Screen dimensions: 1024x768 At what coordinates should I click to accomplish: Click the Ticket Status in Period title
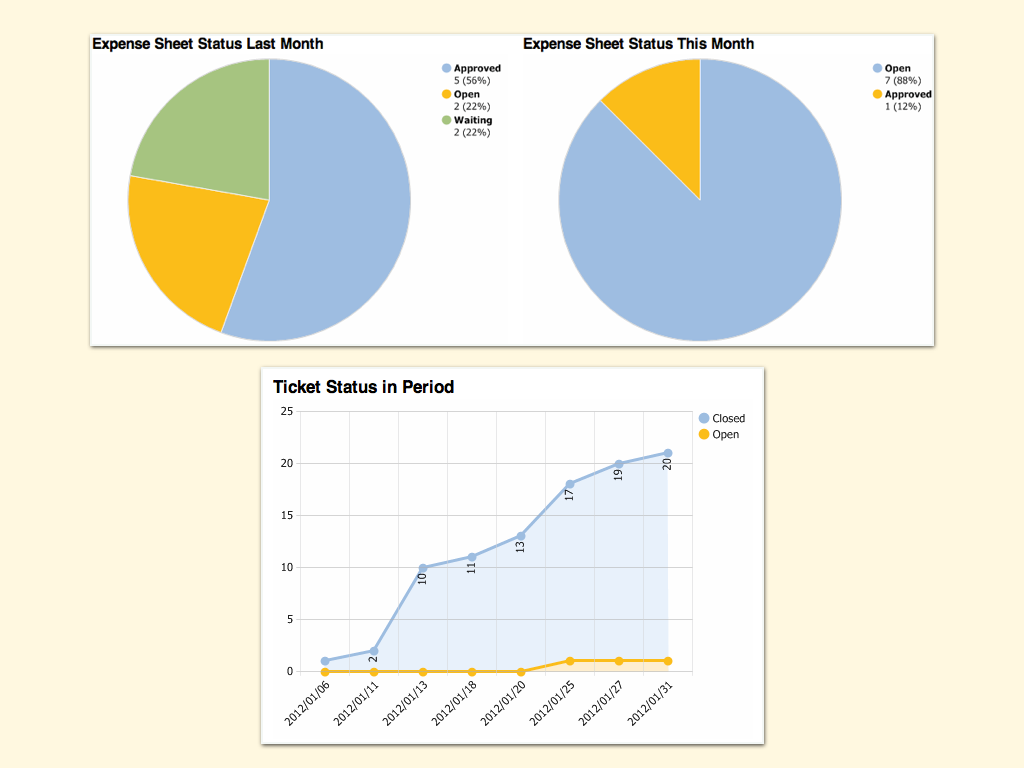[x=363, y=387]
